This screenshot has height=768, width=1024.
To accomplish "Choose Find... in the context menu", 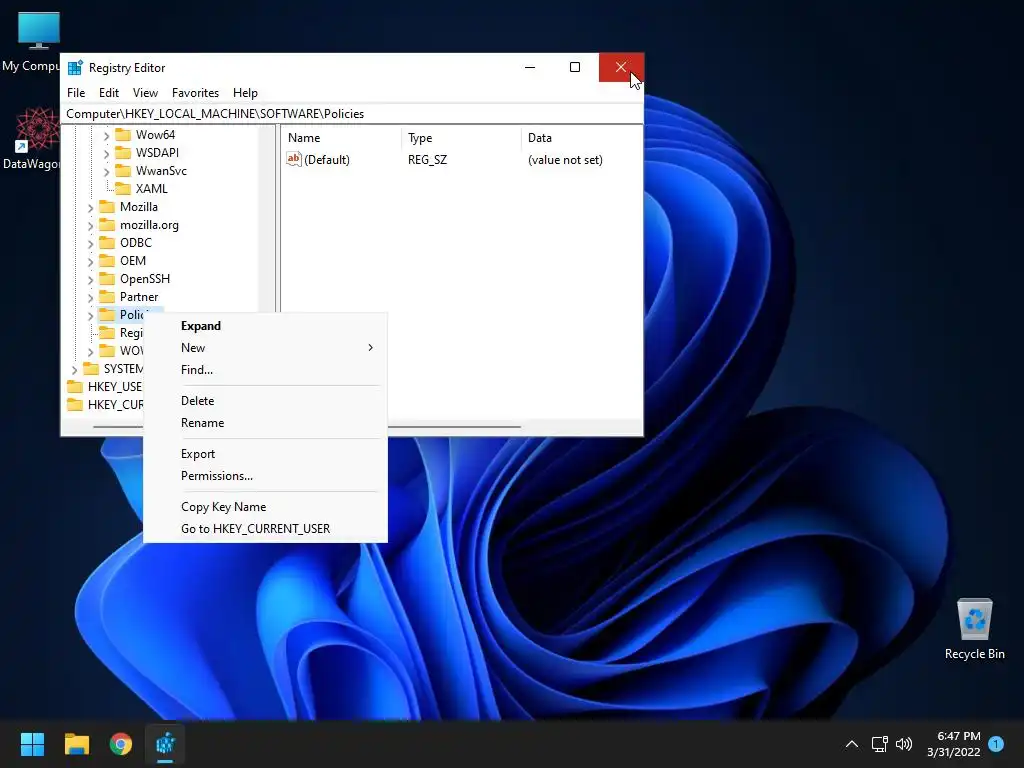I will pos(265,370).
